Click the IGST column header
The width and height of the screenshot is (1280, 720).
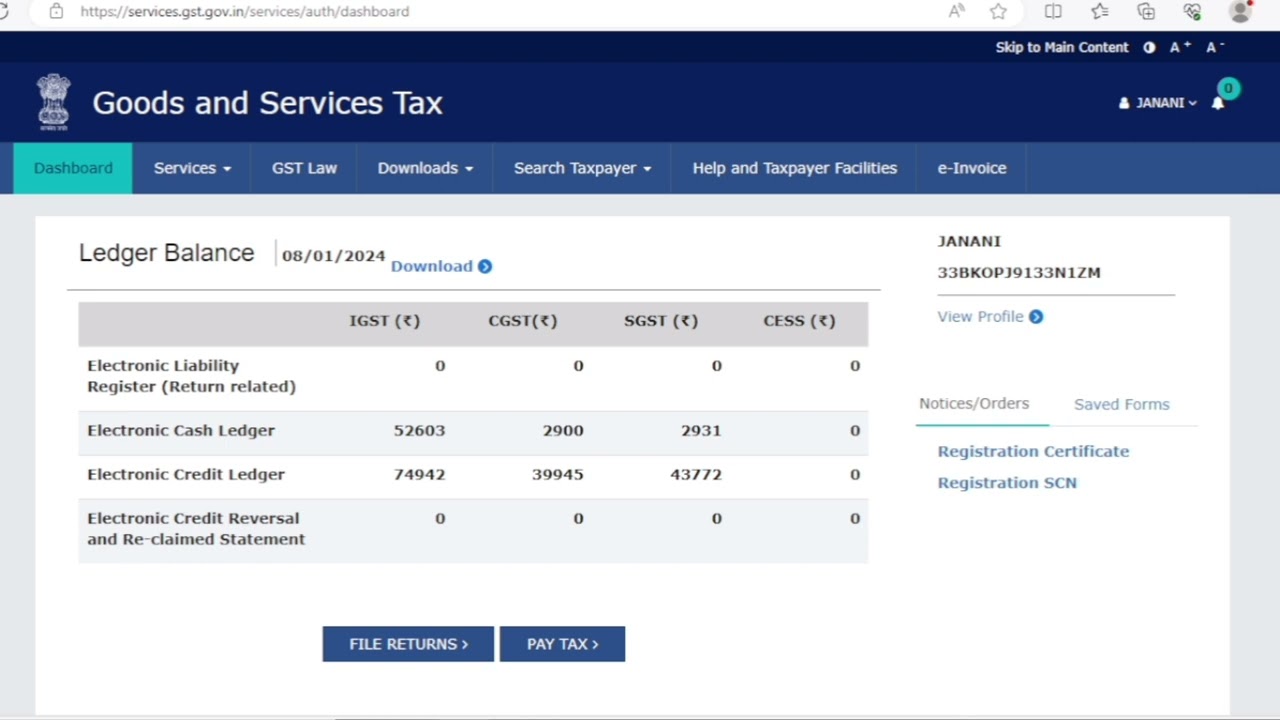coord(385,321)
